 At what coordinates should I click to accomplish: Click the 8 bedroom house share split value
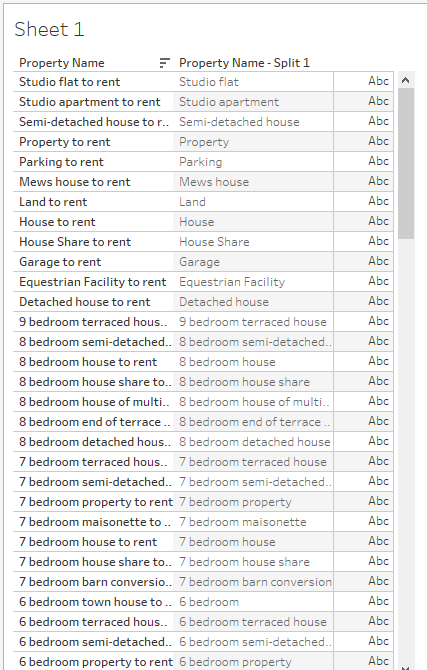[244, 382]
